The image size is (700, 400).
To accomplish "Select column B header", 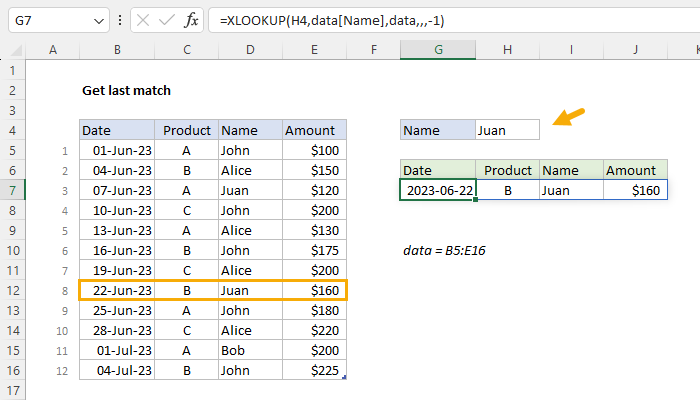I will [117, 50].
